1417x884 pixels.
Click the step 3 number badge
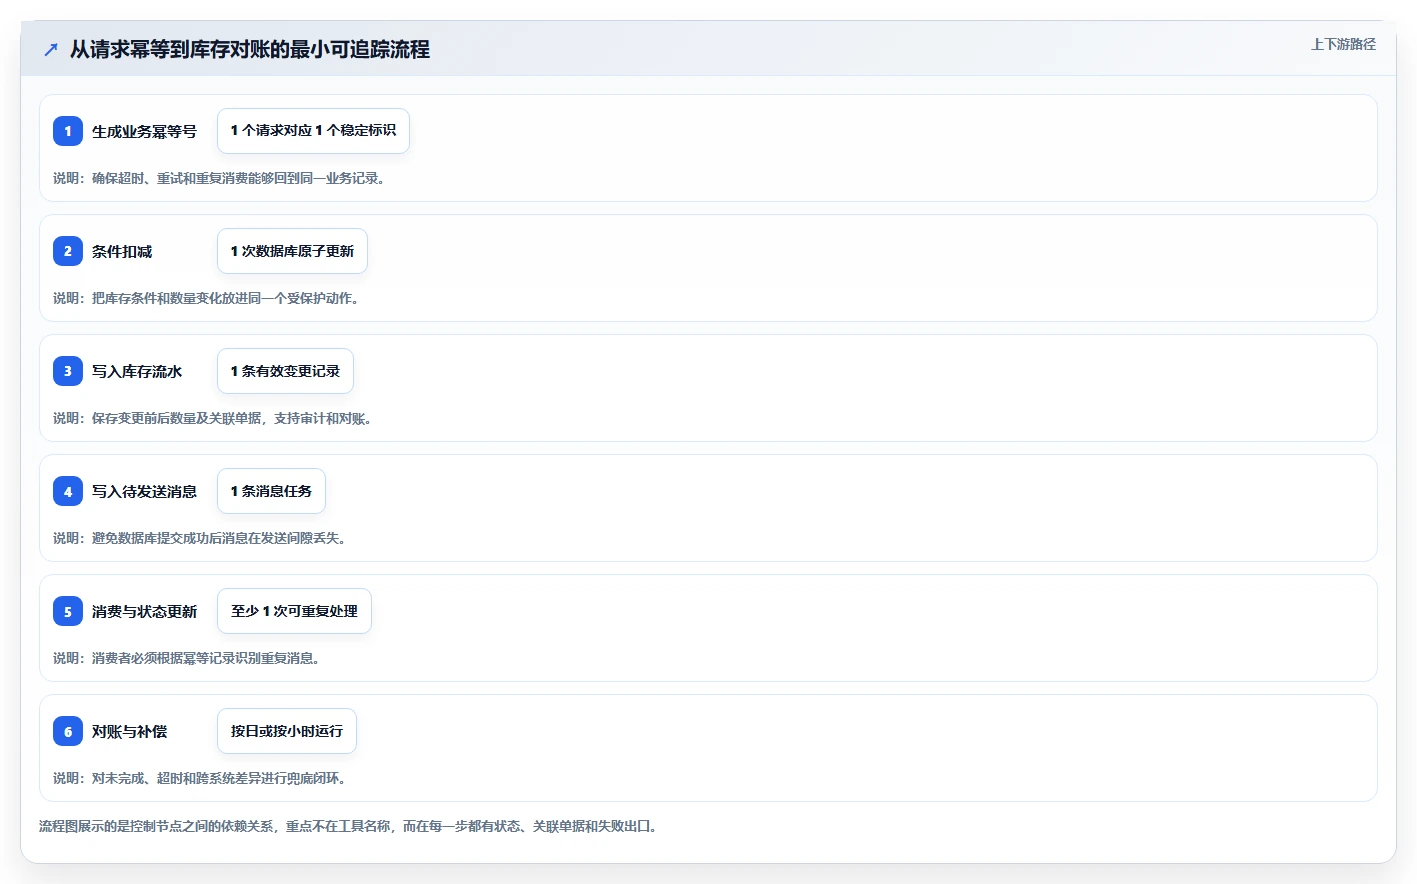(x=68, y=371)
